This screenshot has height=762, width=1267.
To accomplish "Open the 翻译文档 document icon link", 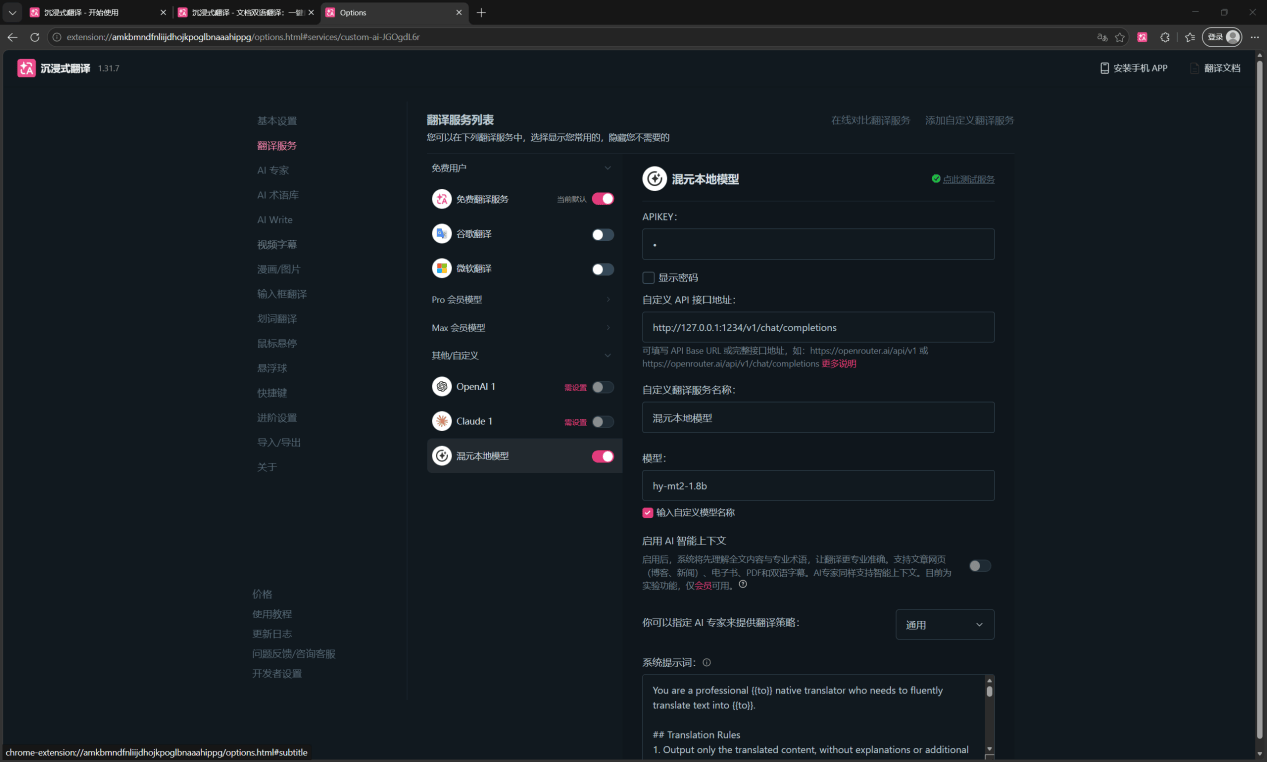I will click(x=1194, y=68).
